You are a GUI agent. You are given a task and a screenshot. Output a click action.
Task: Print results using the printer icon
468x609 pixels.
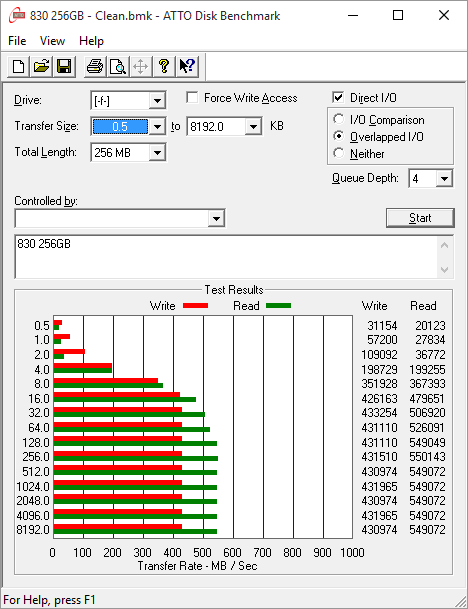[94, 67]
